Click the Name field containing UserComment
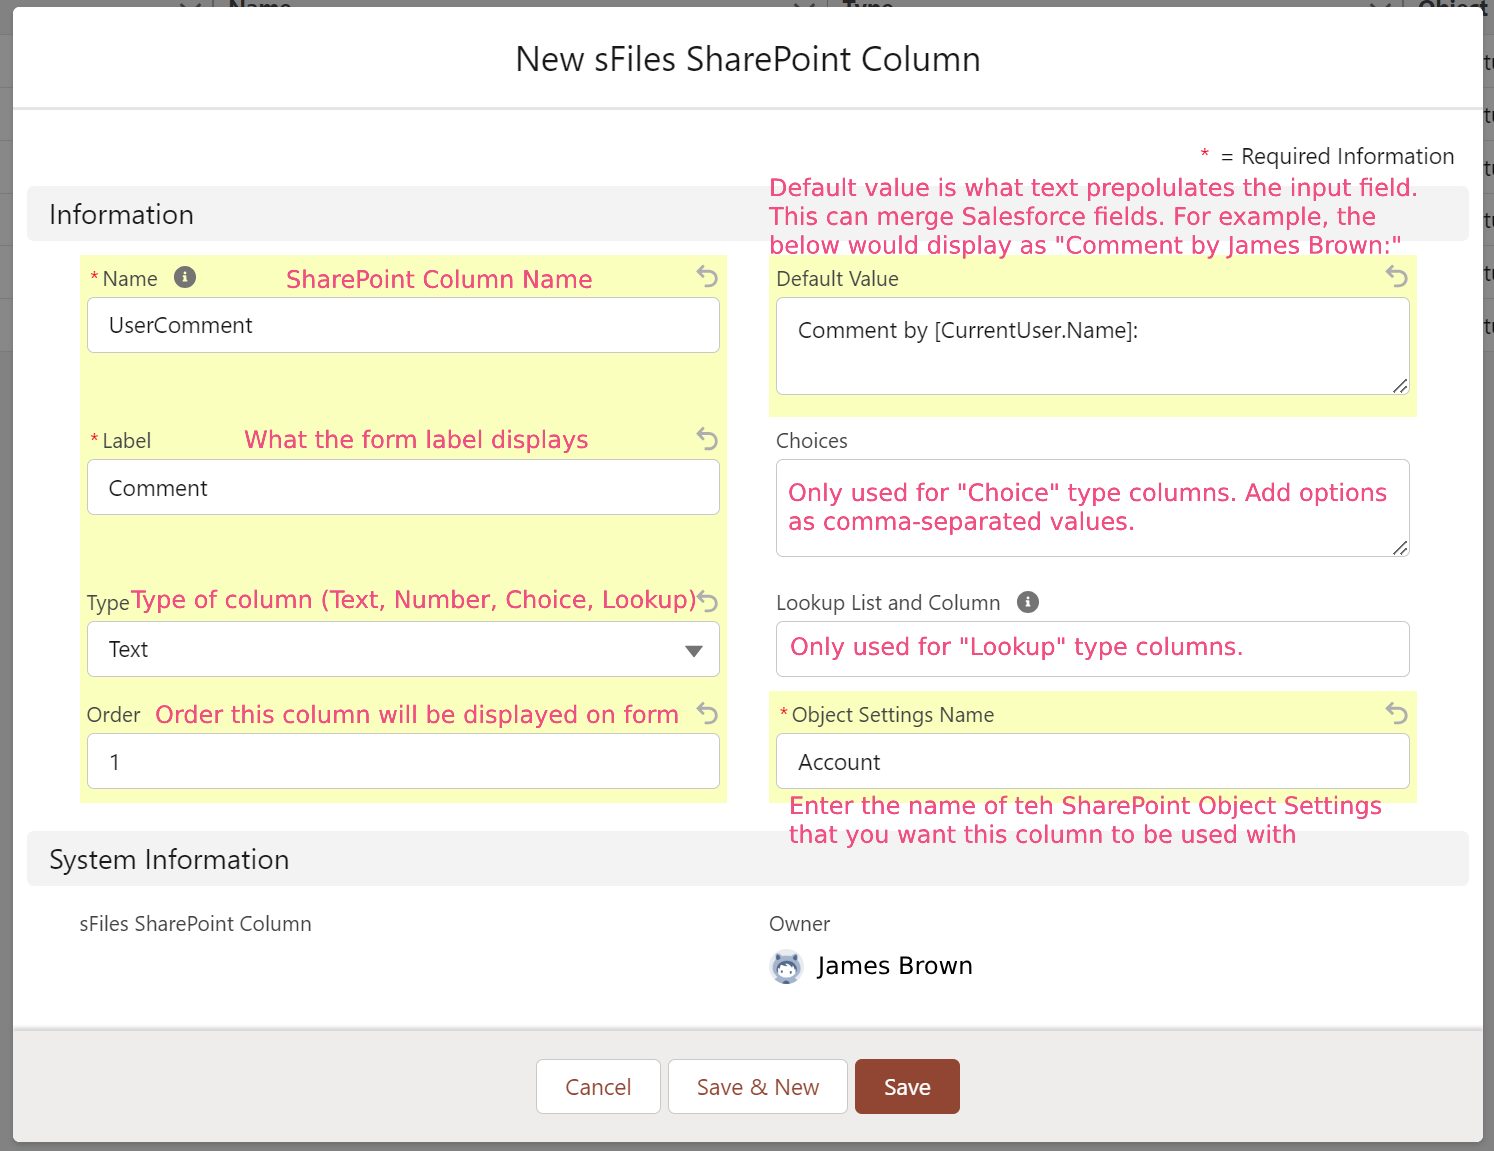This screenshot has height=1151, width=1494. pos(403,325)
